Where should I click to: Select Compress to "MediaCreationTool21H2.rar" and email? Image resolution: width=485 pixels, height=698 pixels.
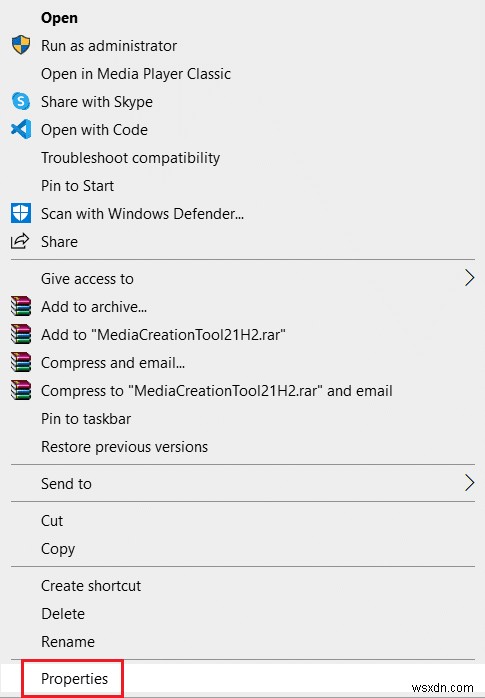[x=217, y=391]
